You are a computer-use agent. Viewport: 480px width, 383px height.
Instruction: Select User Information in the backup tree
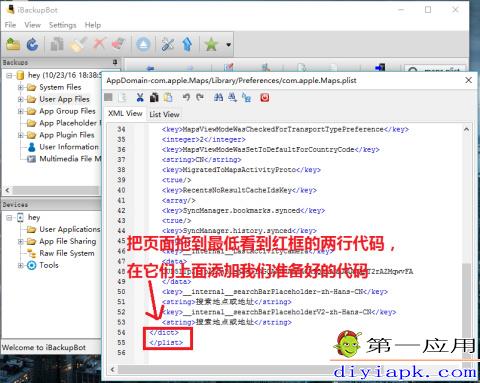coord(69,147)
